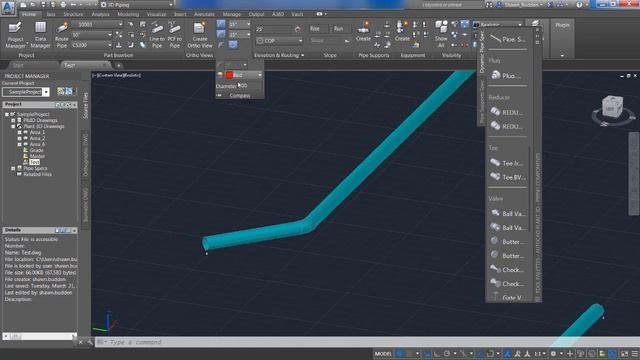The height and width of the screenshot is (360, 640).
Task: Click the Line to Pipe tool
Action: coord(157,35)
